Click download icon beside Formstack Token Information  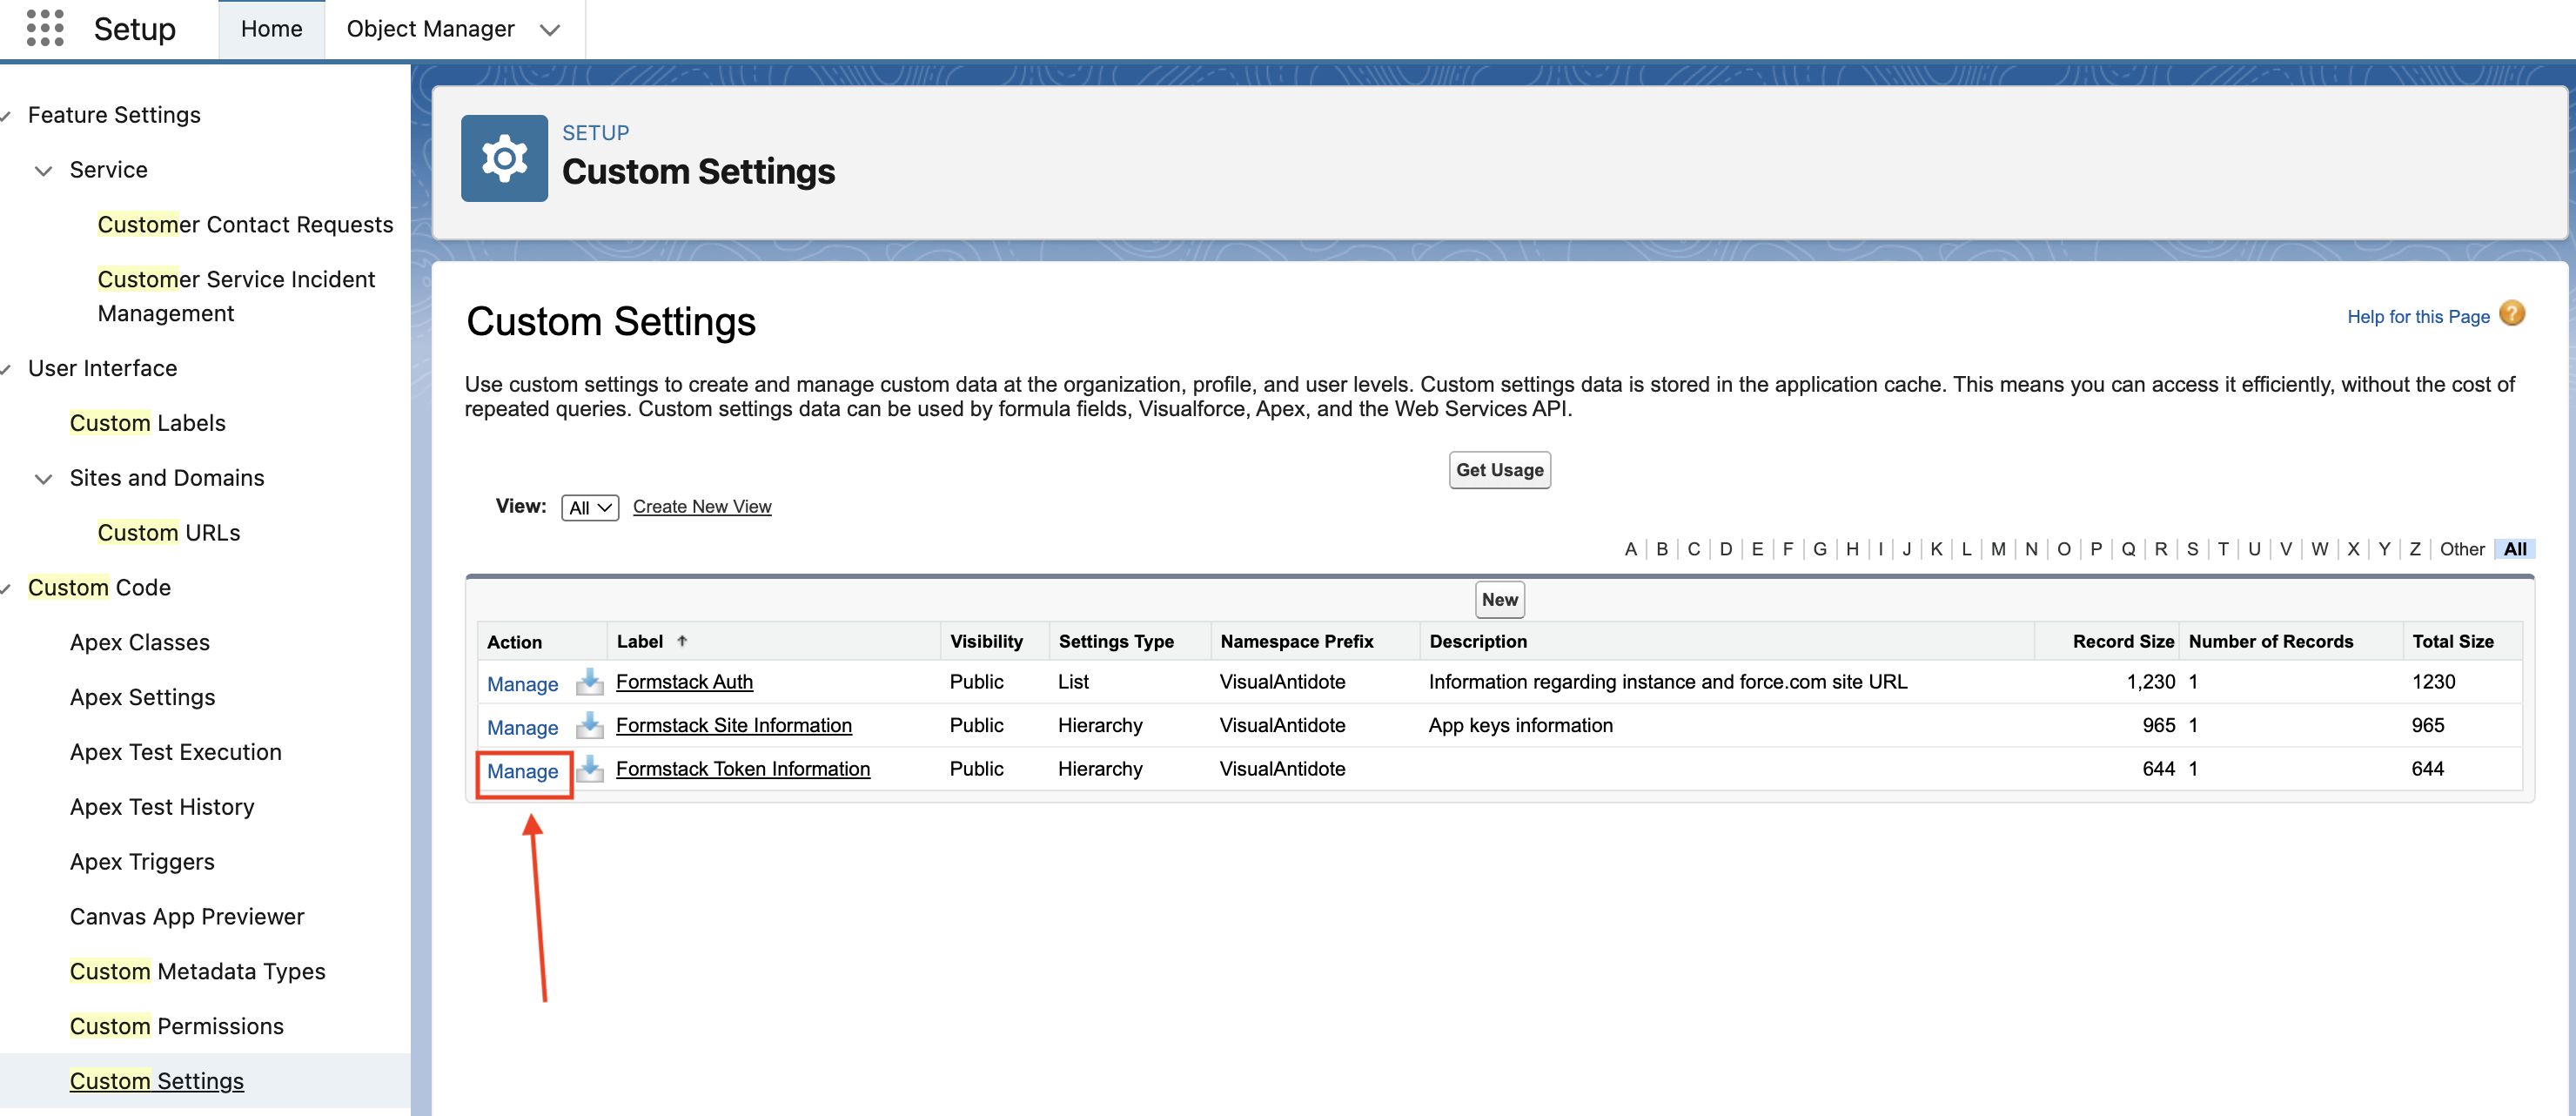pyautogui.click(x=590, y=769)
